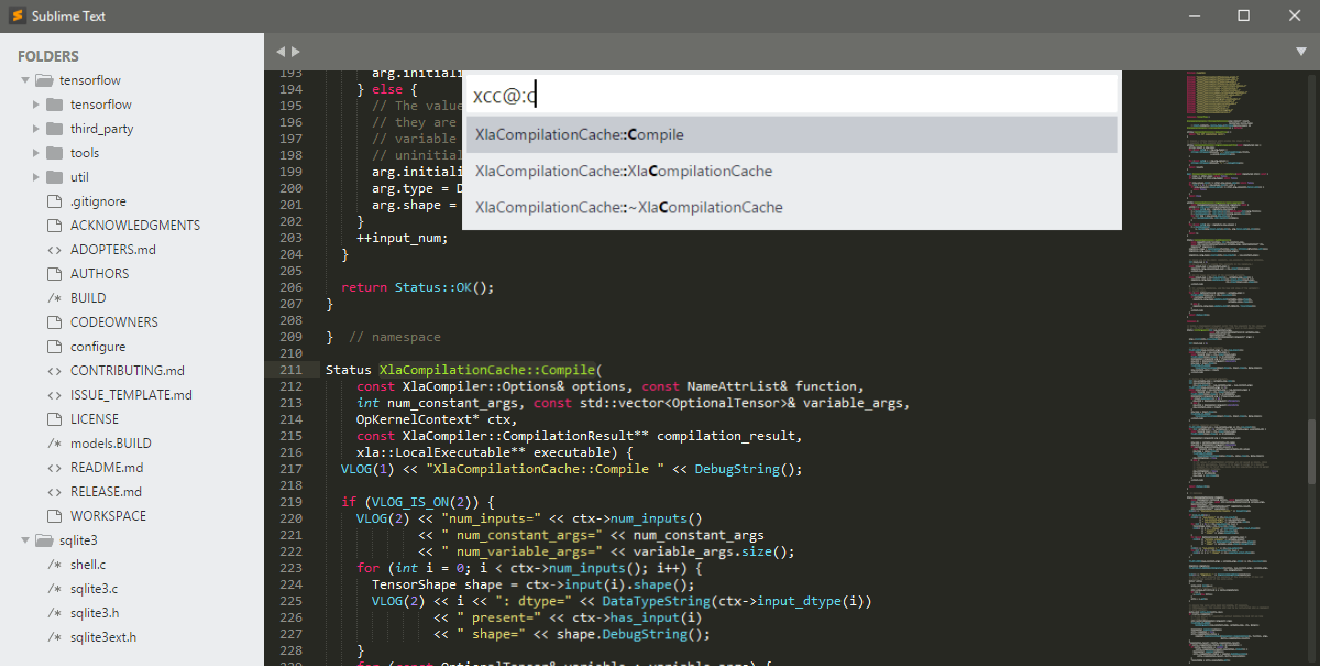Click the CODEOWNERS file icon

tap(55, 322)
